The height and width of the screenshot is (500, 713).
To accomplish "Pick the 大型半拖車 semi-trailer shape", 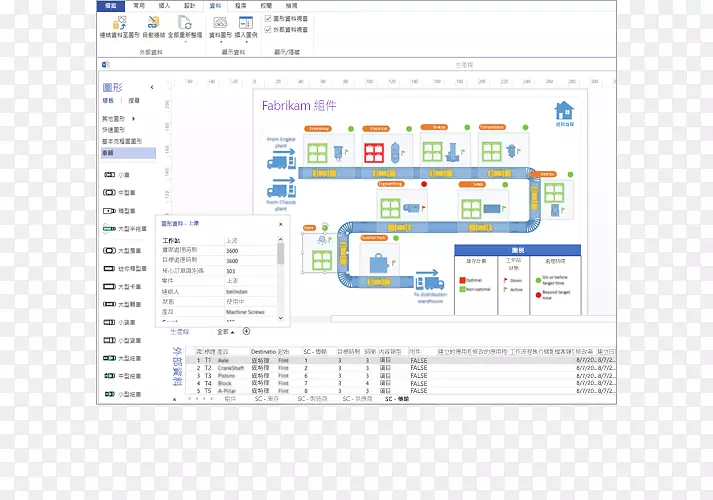I will point(125,229).
